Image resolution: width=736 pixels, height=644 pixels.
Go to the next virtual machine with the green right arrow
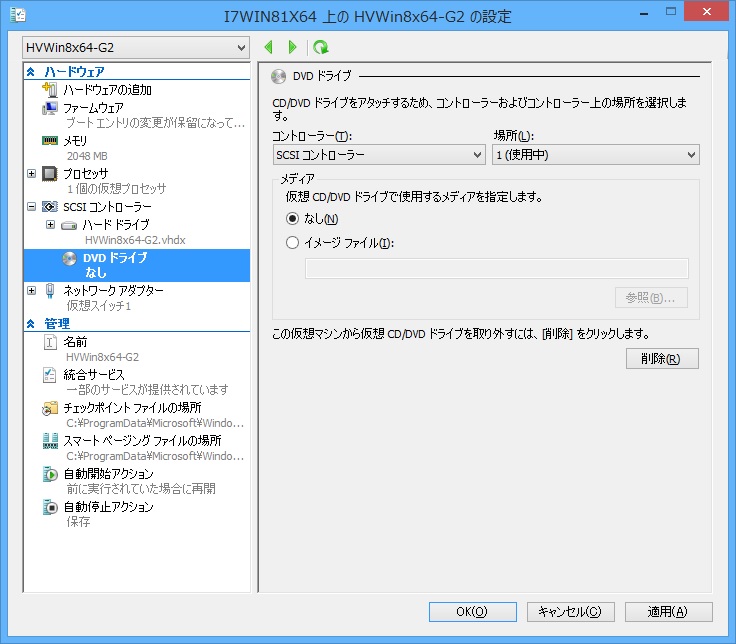292,47
